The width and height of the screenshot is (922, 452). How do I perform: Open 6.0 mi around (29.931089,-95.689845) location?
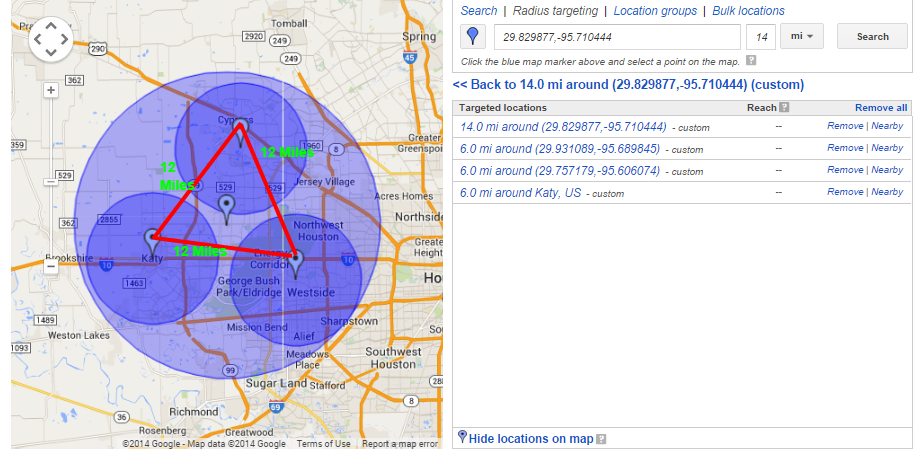pos(560,148)
